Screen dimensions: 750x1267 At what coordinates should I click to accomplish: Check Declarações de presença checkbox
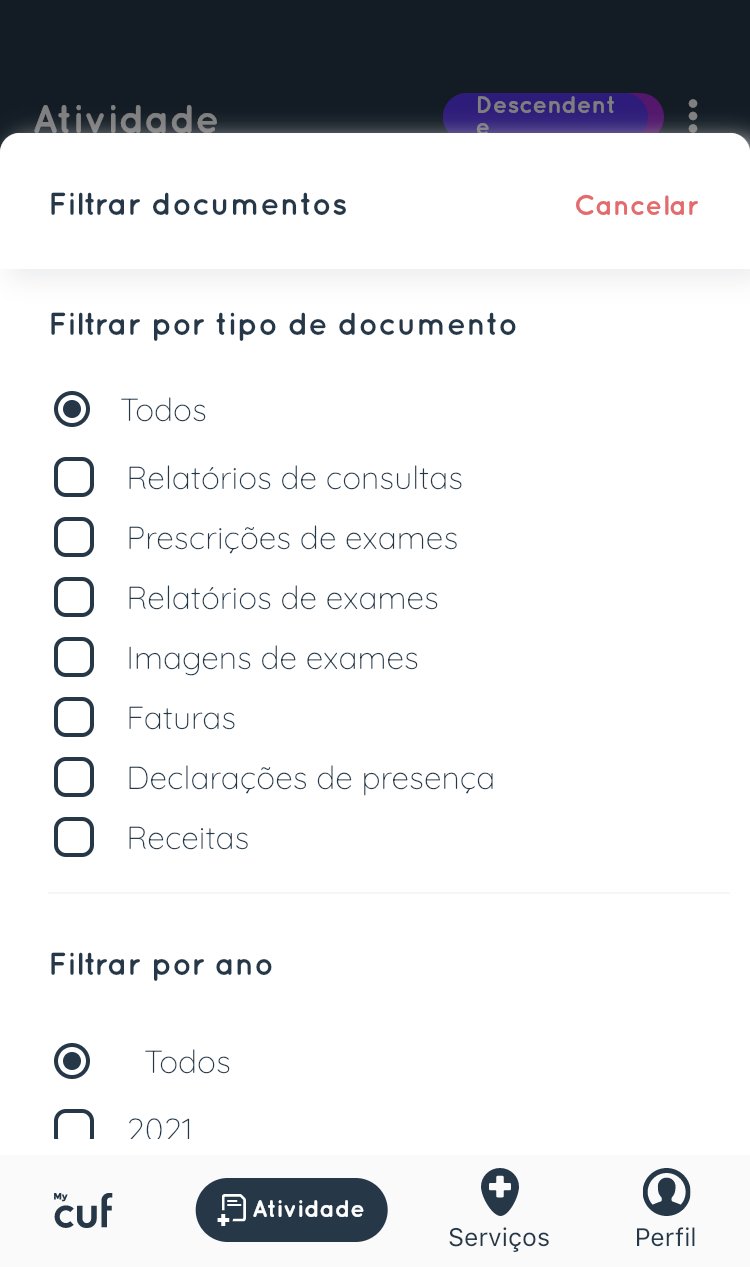click(x=74, y=778)
